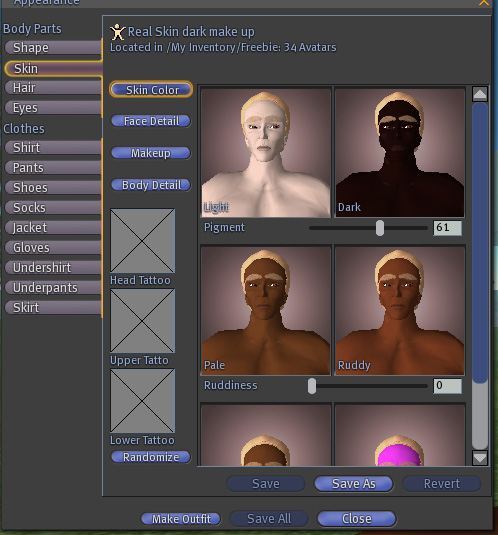
Task: Click the Save As button
Action: (354, 484)
